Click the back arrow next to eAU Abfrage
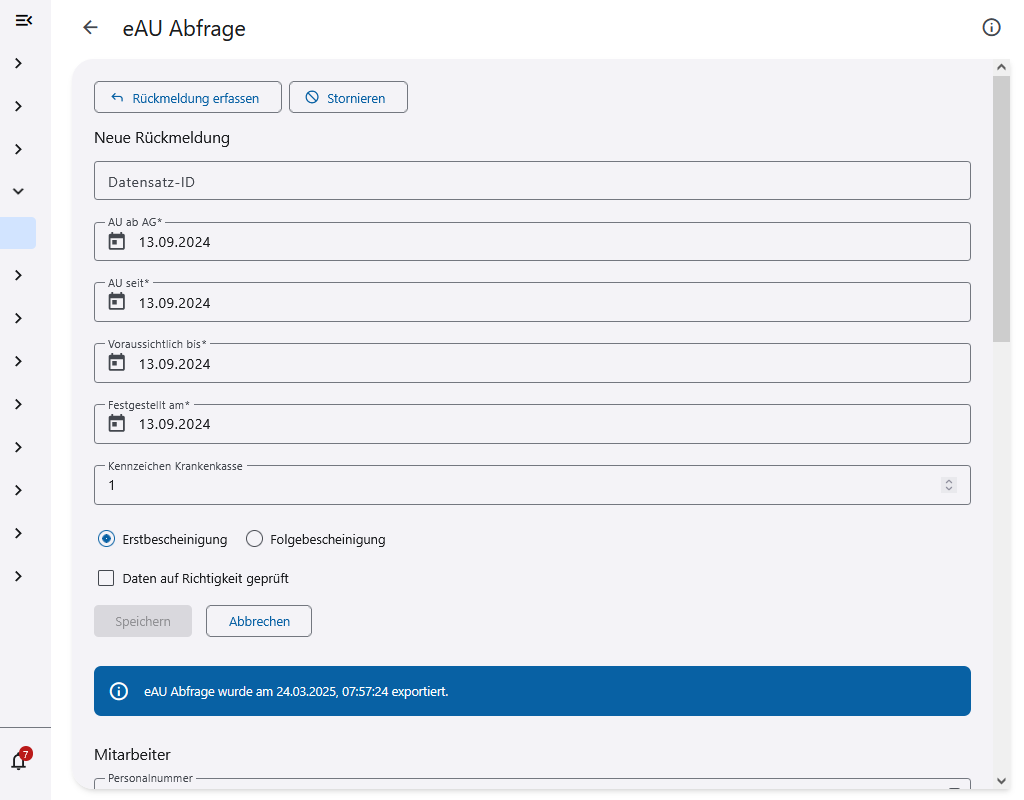The height and width of the screenshot is (800, 1024). (91, 28)
